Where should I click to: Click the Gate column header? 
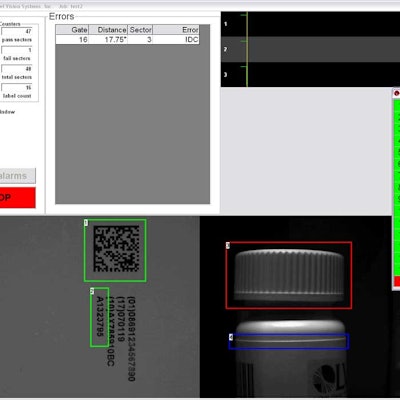[x=72, y=30]
